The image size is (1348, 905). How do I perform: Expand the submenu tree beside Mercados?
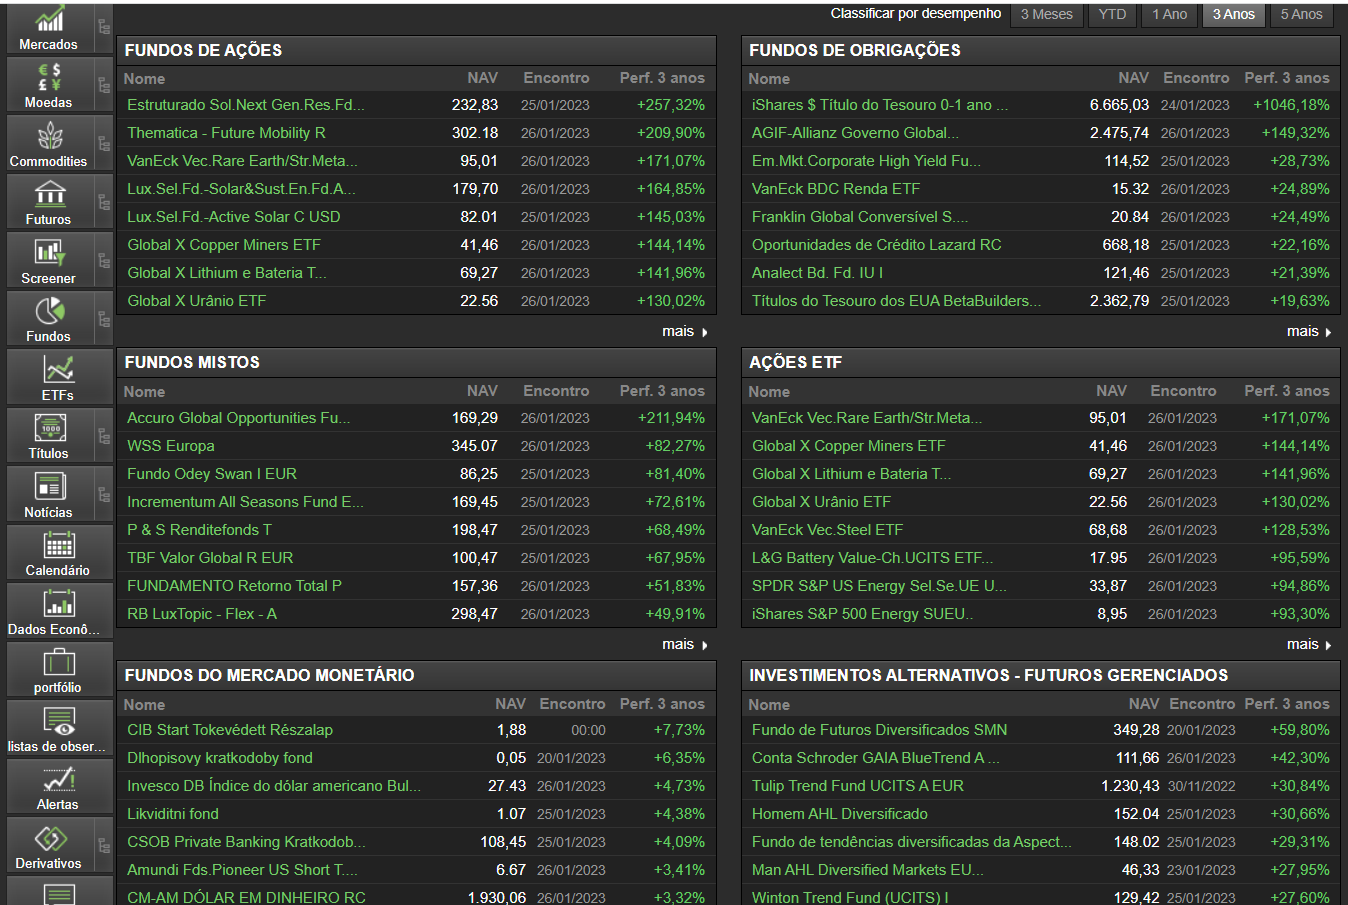tap(104, 27)
